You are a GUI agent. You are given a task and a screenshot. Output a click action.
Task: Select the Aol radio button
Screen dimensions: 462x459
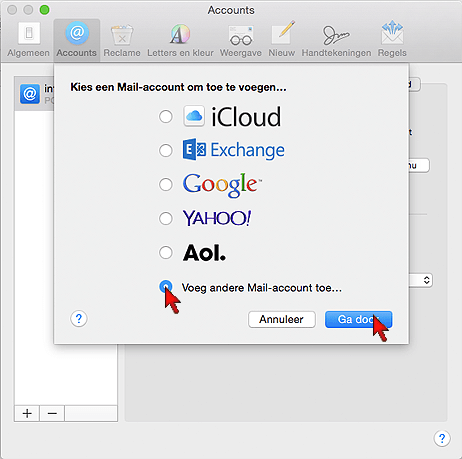tap(166, 252)
